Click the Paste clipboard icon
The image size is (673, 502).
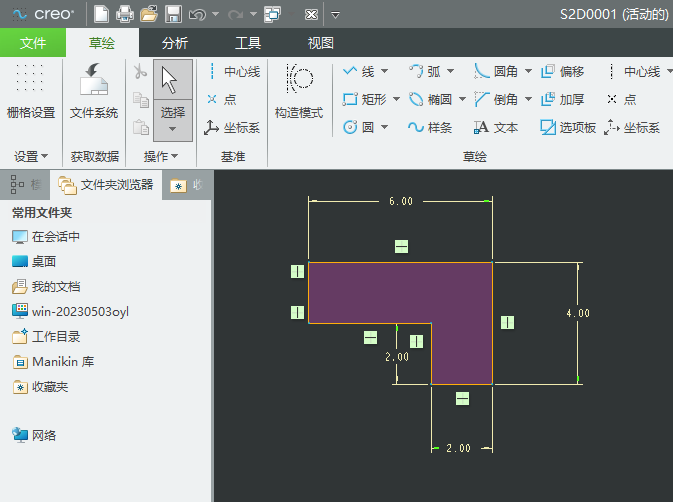pyautogui.click(x=140, y=127)
